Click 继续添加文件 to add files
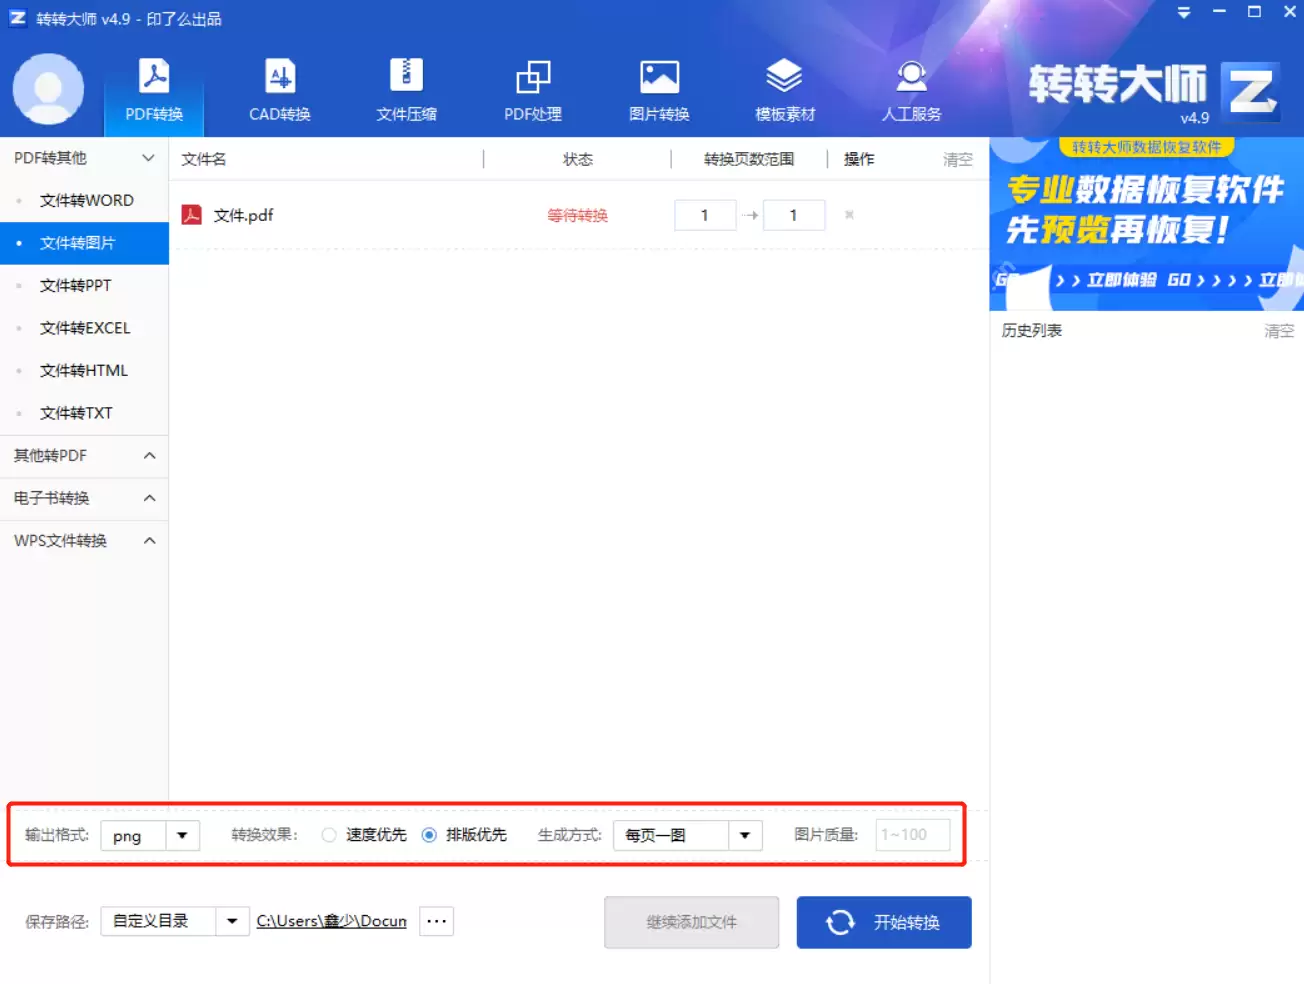Image resolution: width=1304 pixels, height=984 pixels. [x=691, y=922]
